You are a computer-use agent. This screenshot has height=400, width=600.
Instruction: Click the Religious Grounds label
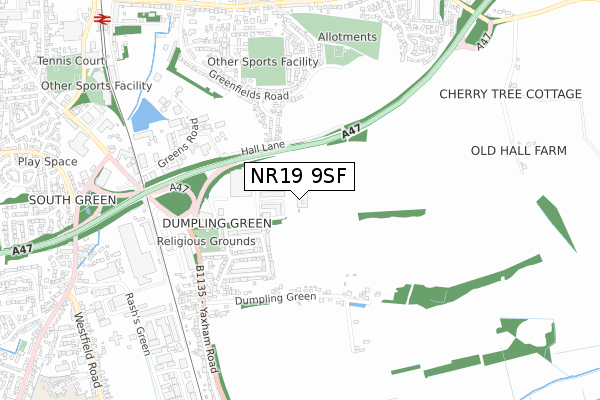[x=206, y=242]
